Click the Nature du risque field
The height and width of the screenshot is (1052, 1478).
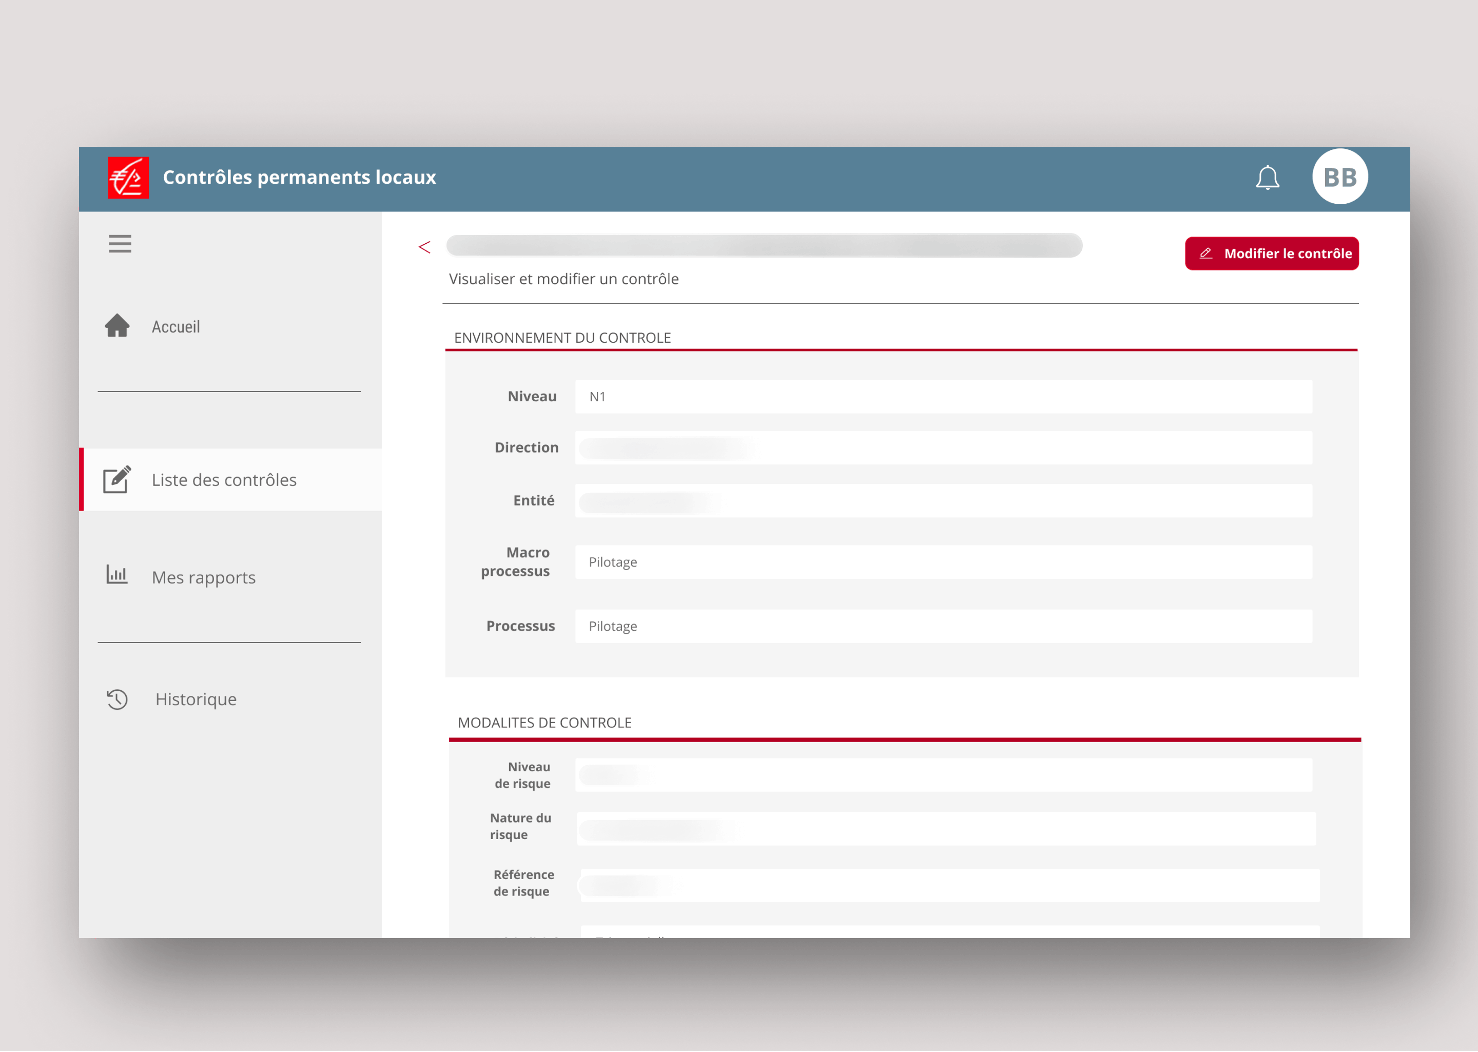pyautogui.click(x=945, y=829)
